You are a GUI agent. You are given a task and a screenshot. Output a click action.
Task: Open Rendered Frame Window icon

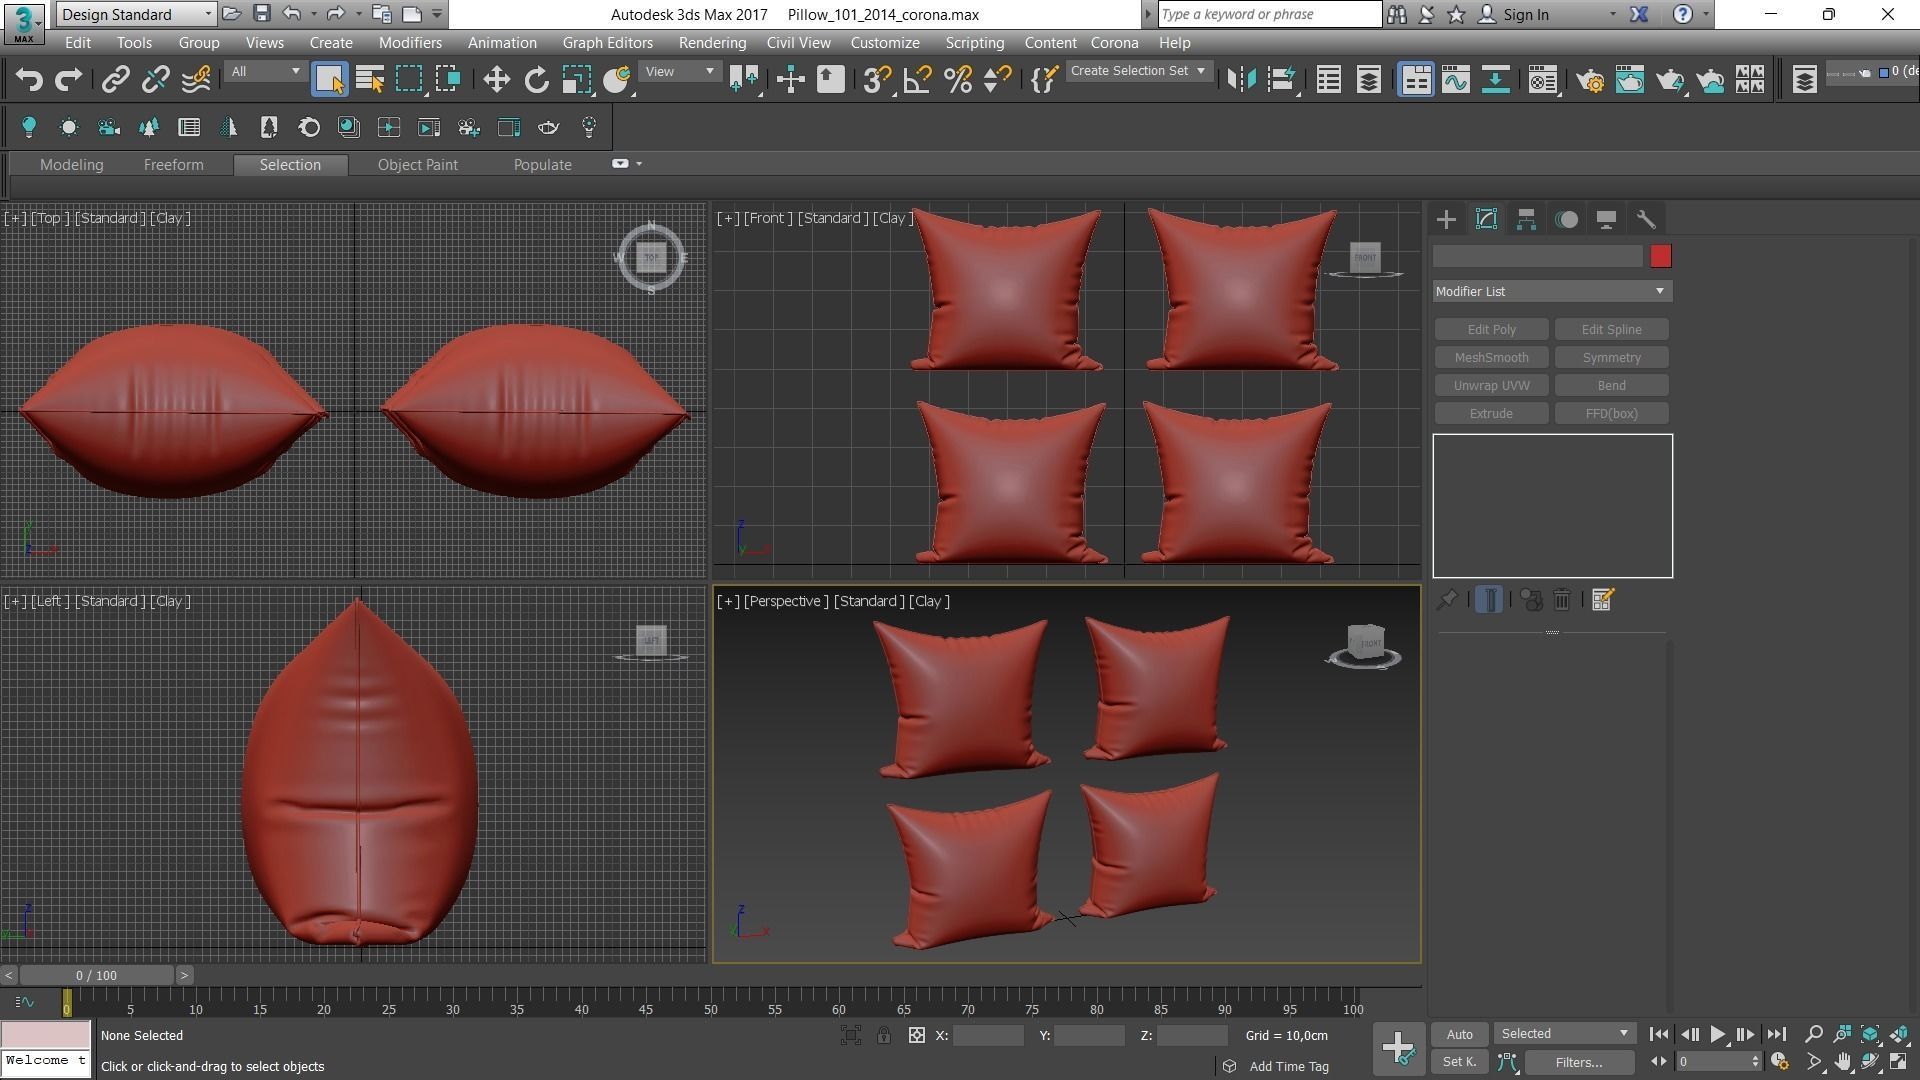[x=1630, y=80]
